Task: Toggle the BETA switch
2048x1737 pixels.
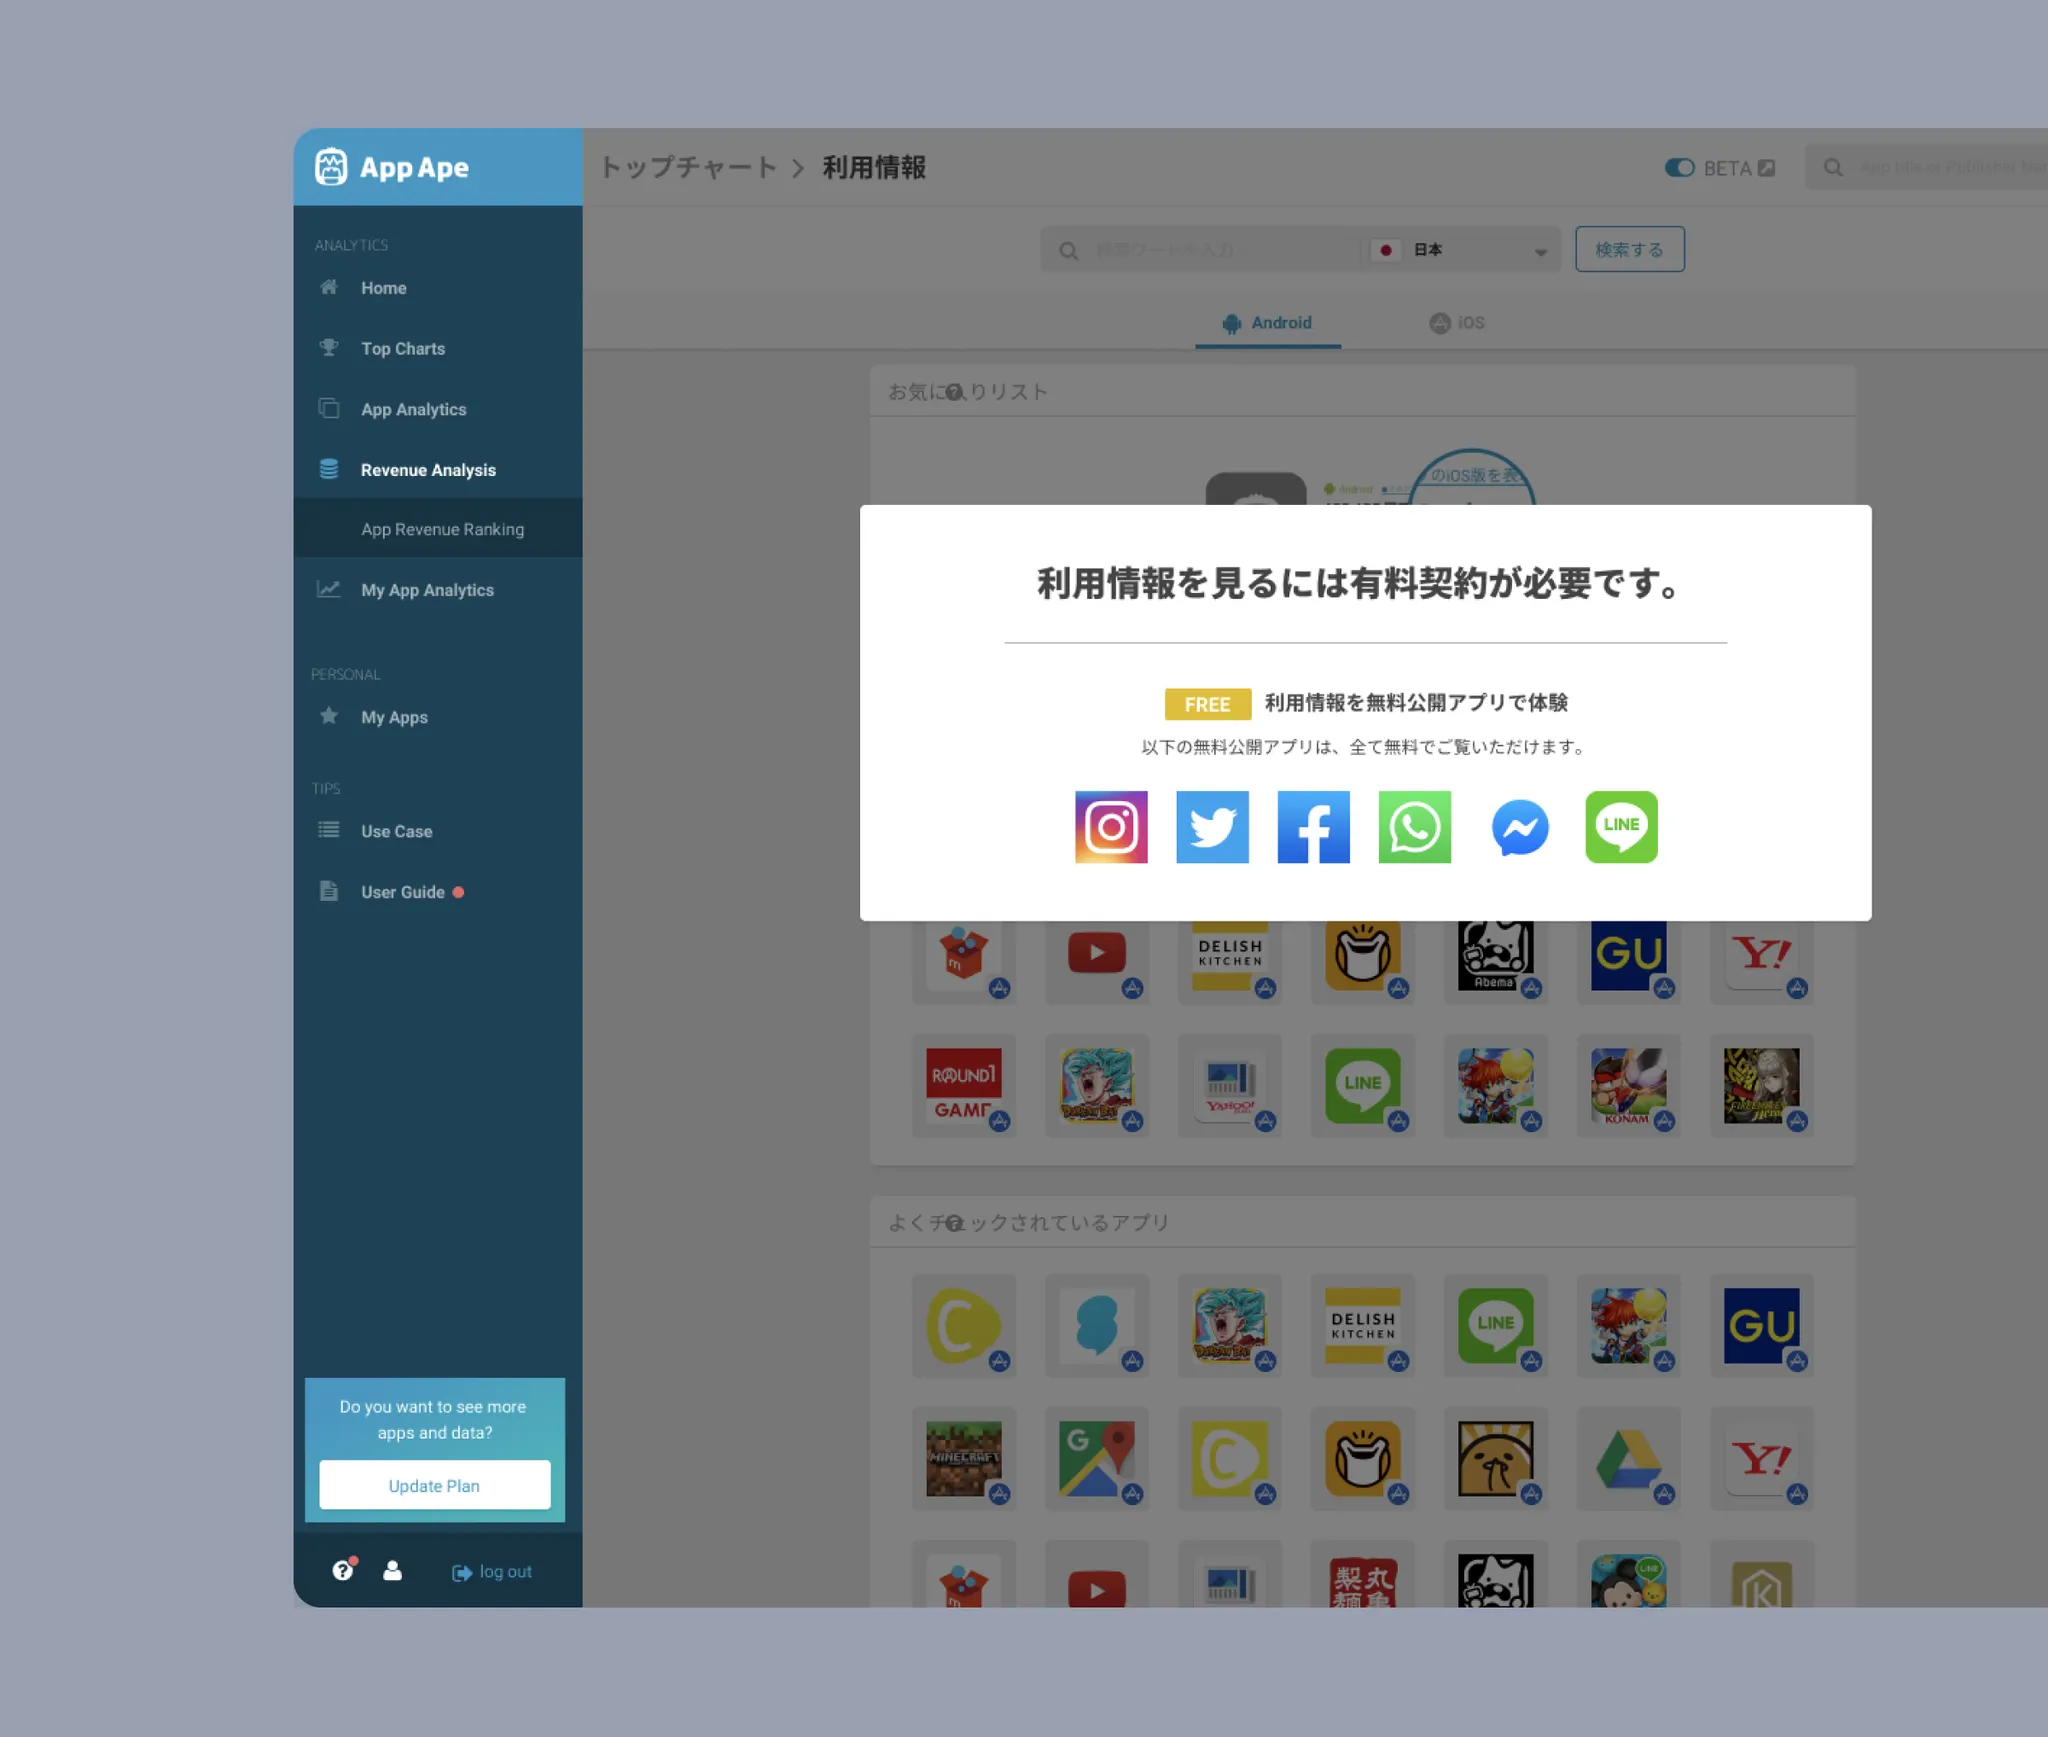Action: click(x=1679, y=168)
